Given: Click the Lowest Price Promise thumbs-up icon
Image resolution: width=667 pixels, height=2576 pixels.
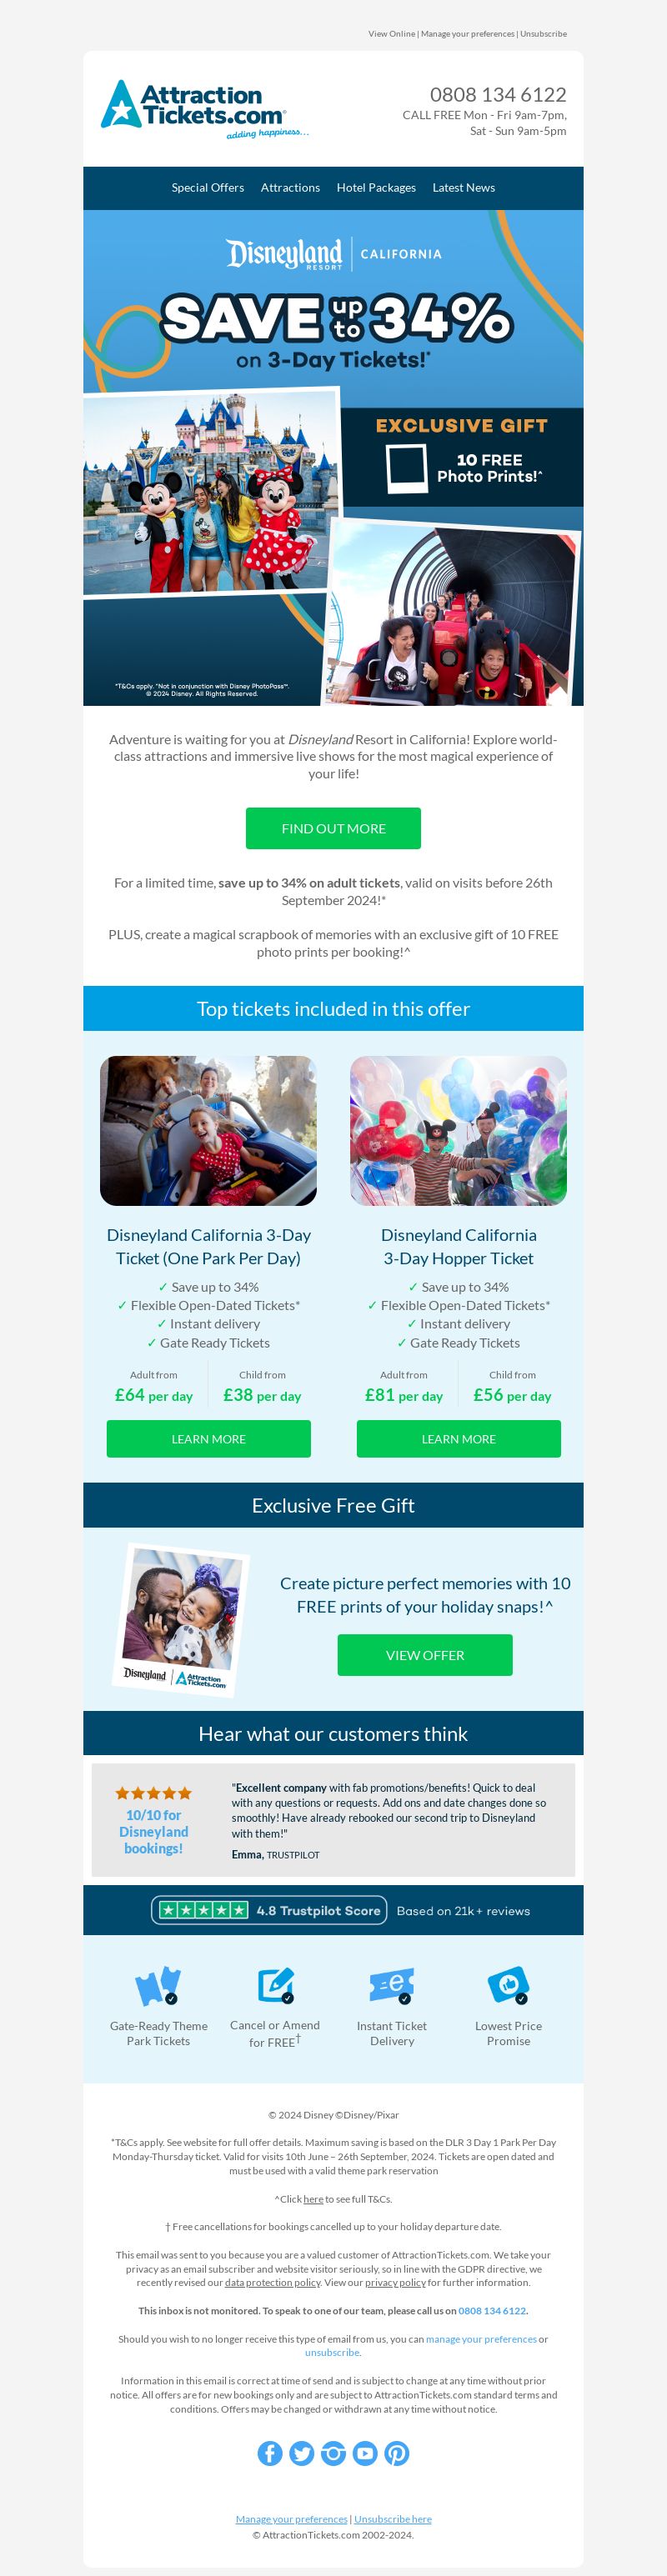Looking at the screenshot, I should coord(508,1985).
